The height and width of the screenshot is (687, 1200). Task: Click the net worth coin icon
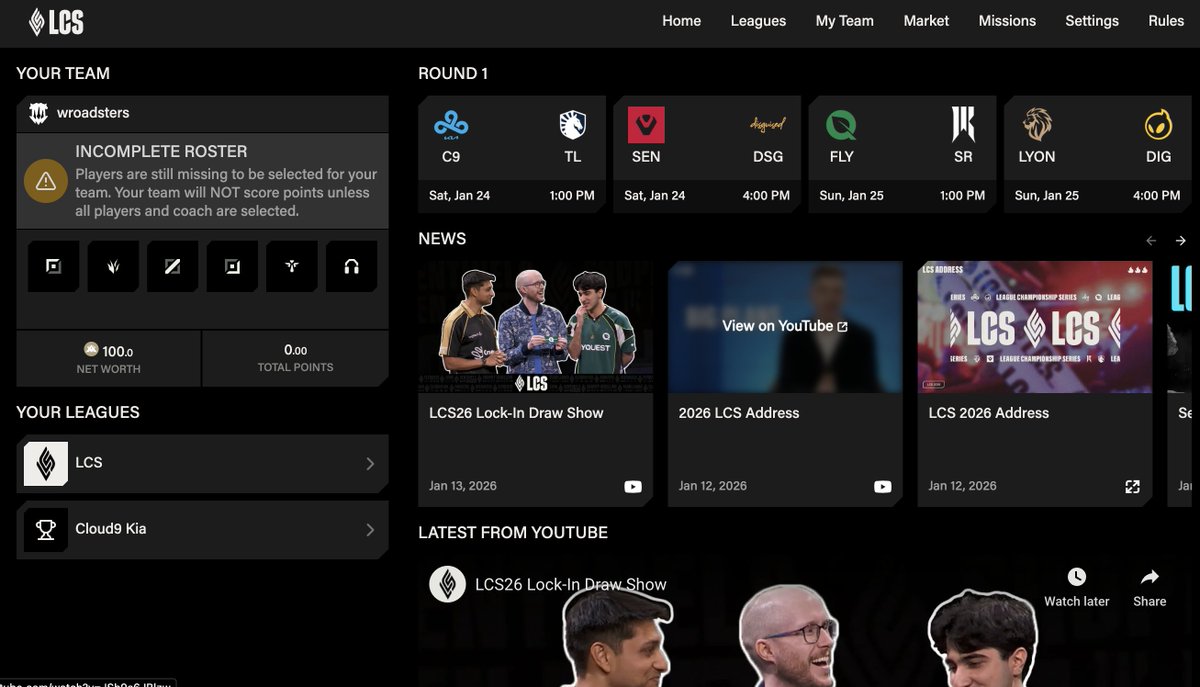pyautogui.click(x=91, y=350)
